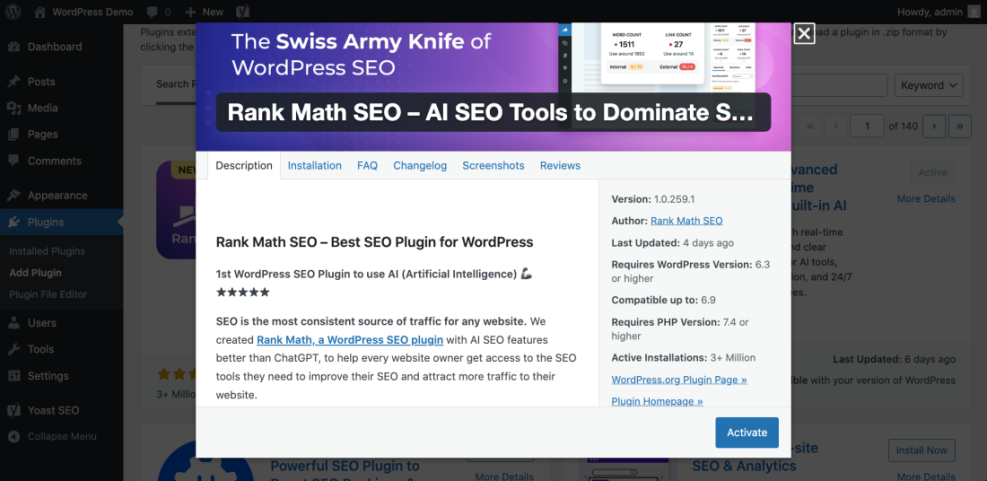Click the Posts pin icon
The image size is (987, 481).
14,82
